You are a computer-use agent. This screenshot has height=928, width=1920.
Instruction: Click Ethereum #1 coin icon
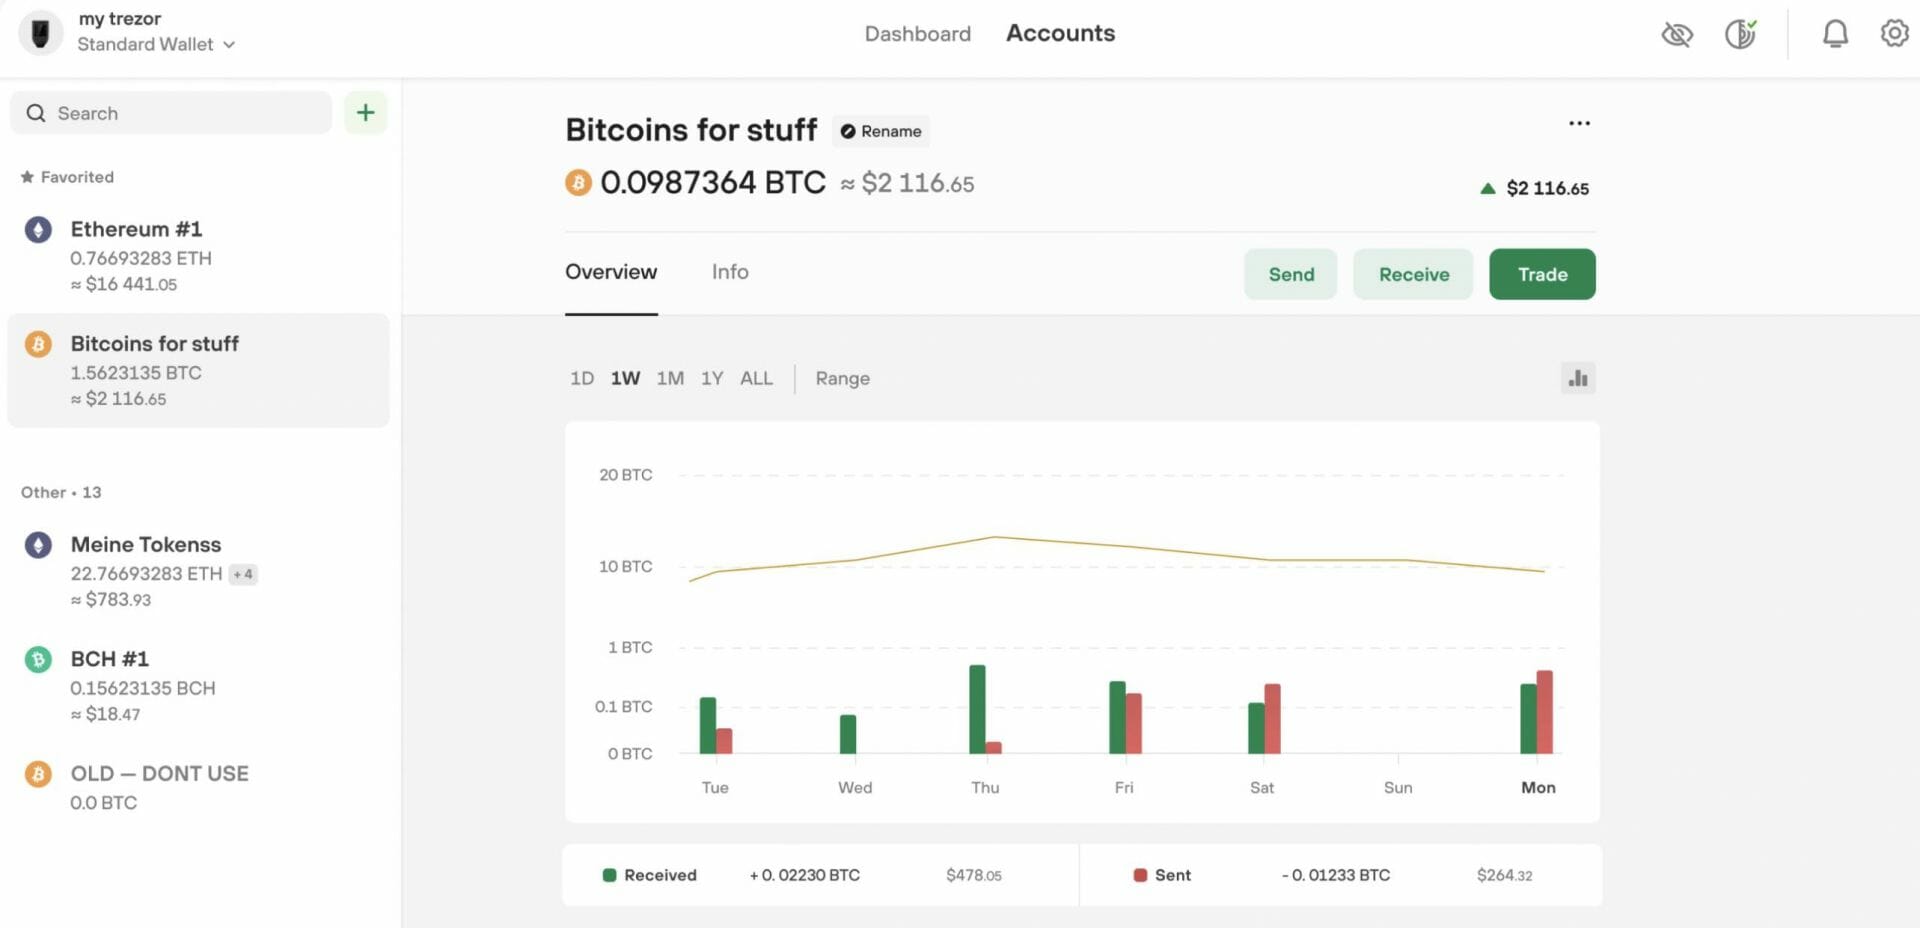pyautogui.click(x=38, y=230)
